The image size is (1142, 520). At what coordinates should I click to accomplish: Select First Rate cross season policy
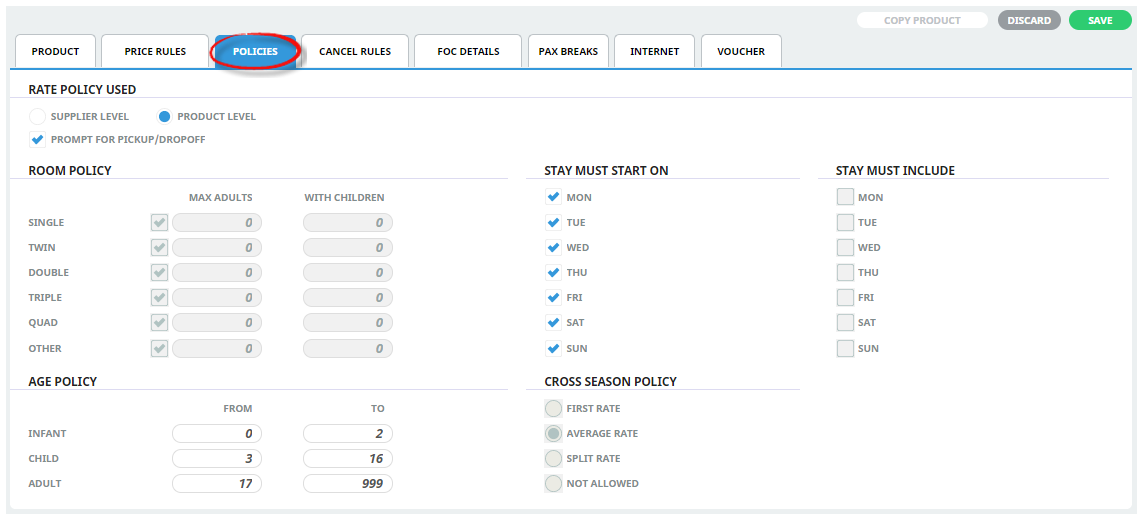point(553,409)
